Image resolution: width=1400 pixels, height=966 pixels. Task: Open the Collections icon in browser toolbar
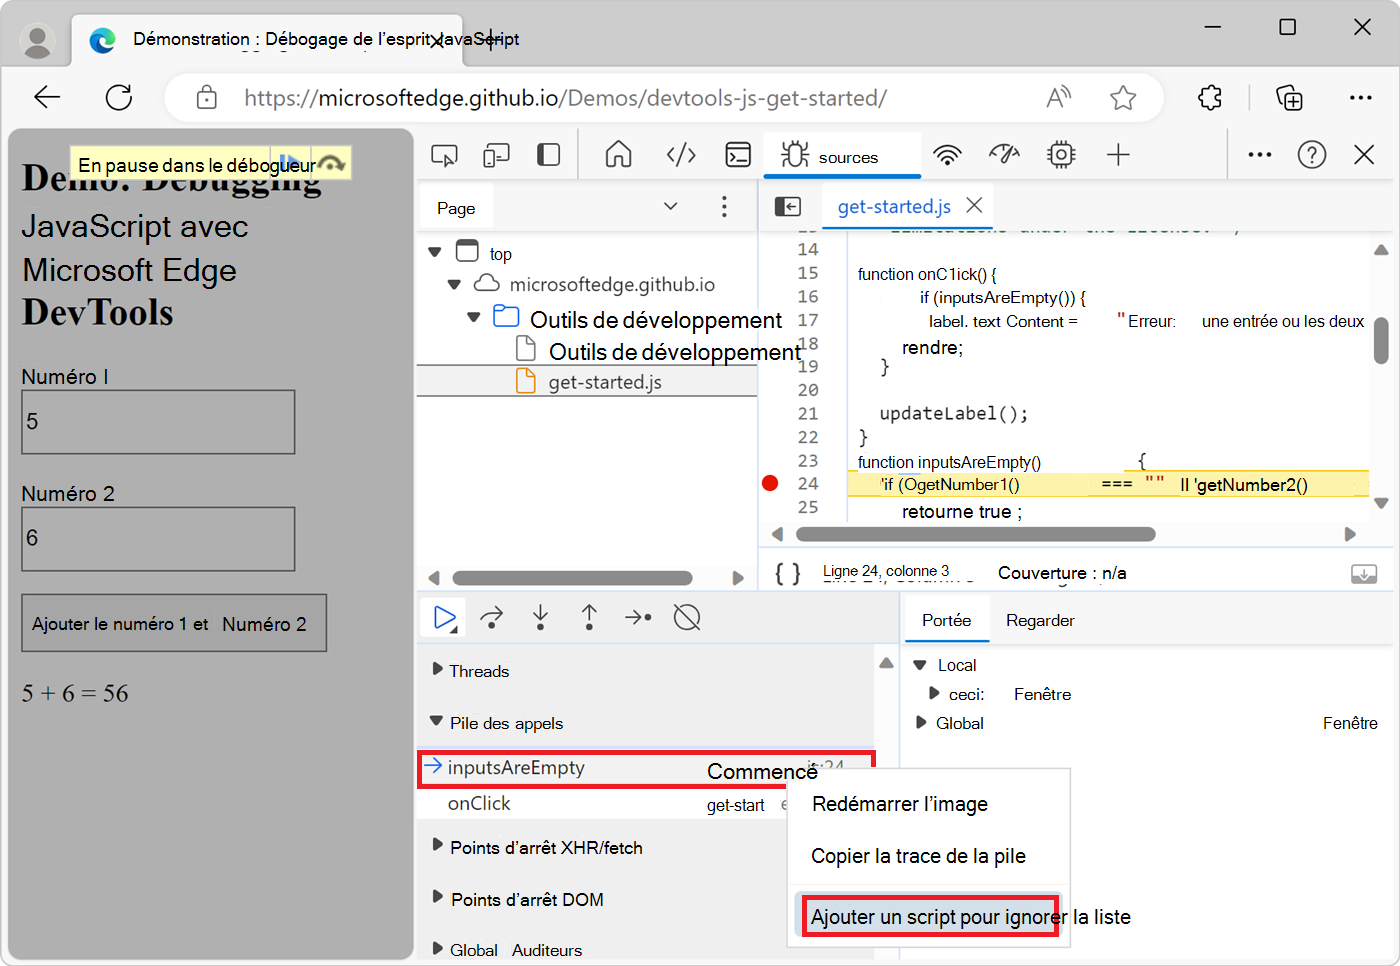click(x=1289, y=97)
